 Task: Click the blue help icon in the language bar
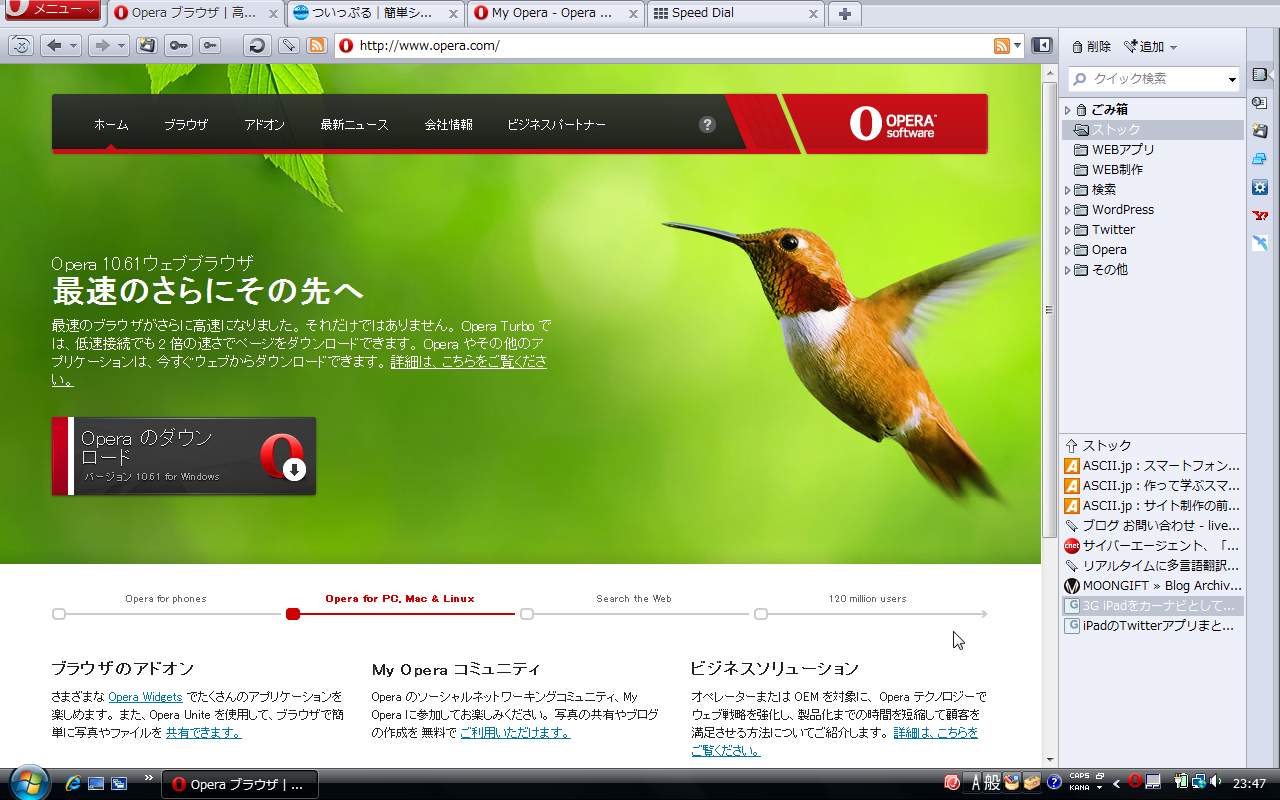(1054, 782)
